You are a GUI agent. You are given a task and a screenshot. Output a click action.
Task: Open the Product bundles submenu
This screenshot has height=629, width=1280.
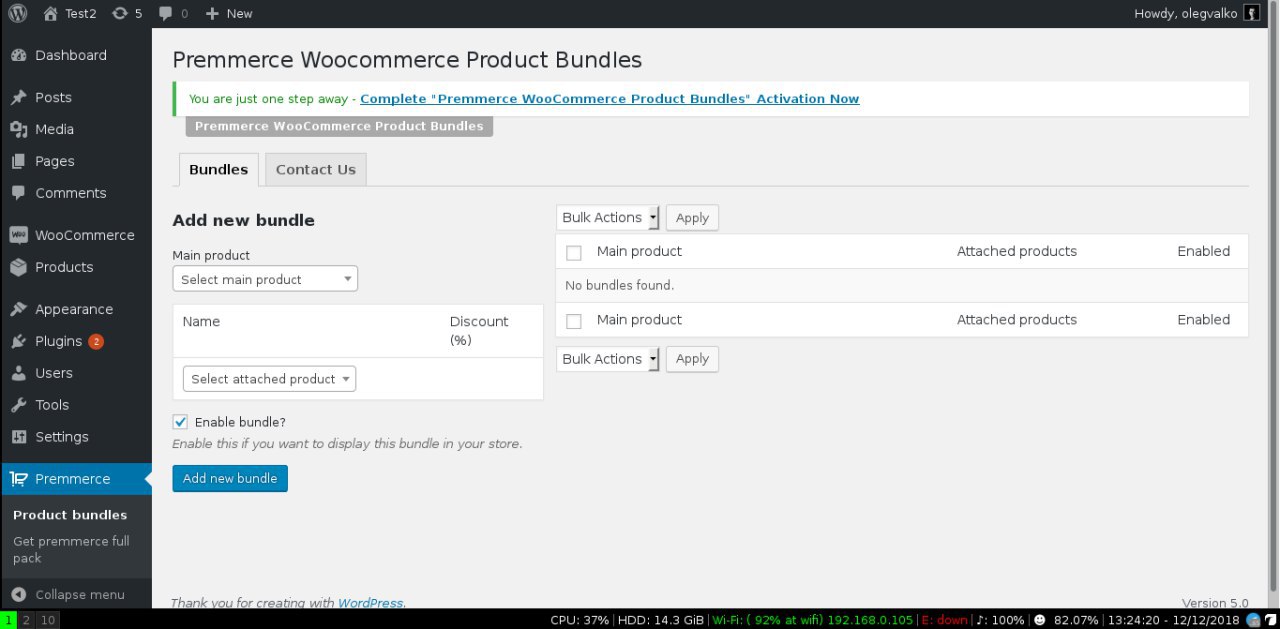70,515
